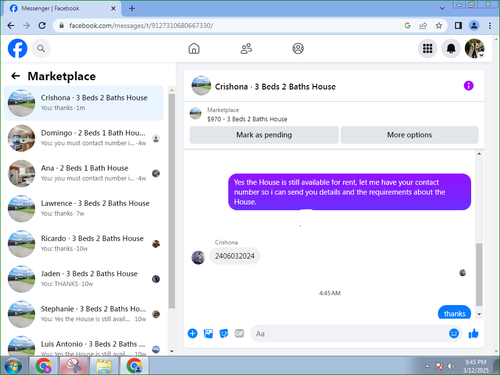Image resolution: width=500 pixels, height=375 pixels.
Task: Bookmark this page star icon
Action: point(439,25)
